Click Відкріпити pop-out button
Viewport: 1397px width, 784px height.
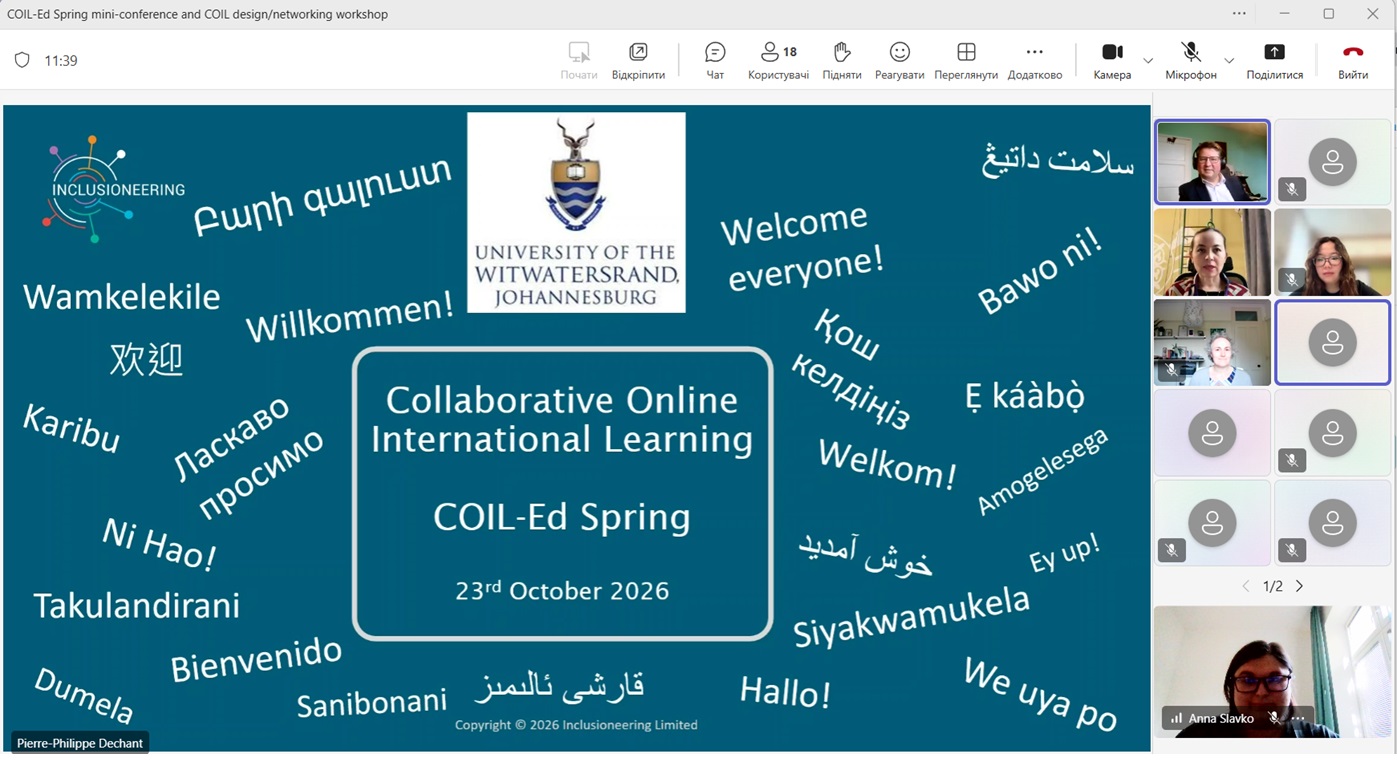[x=638, y=61]
